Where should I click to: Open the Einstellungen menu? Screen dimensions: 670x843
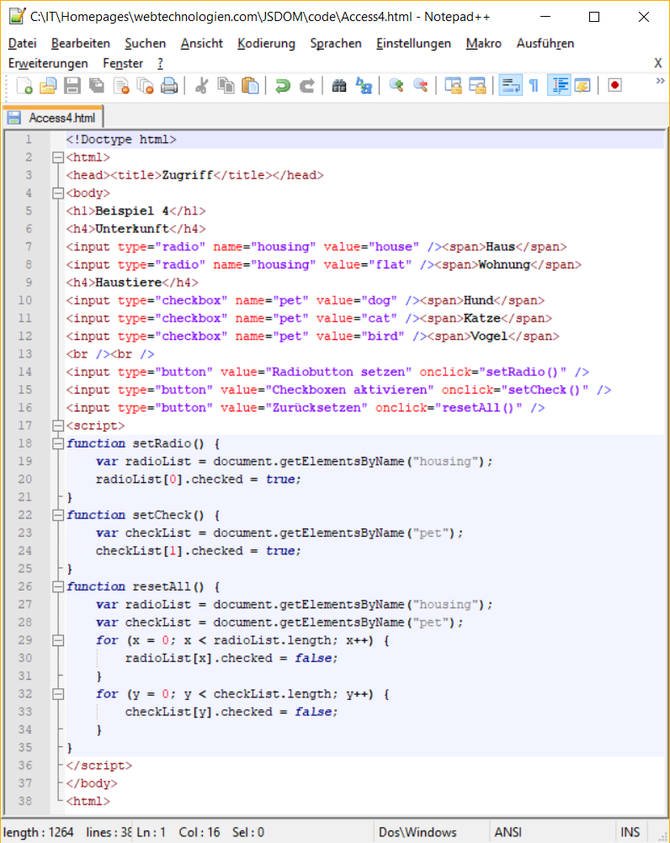coord(414,43)
